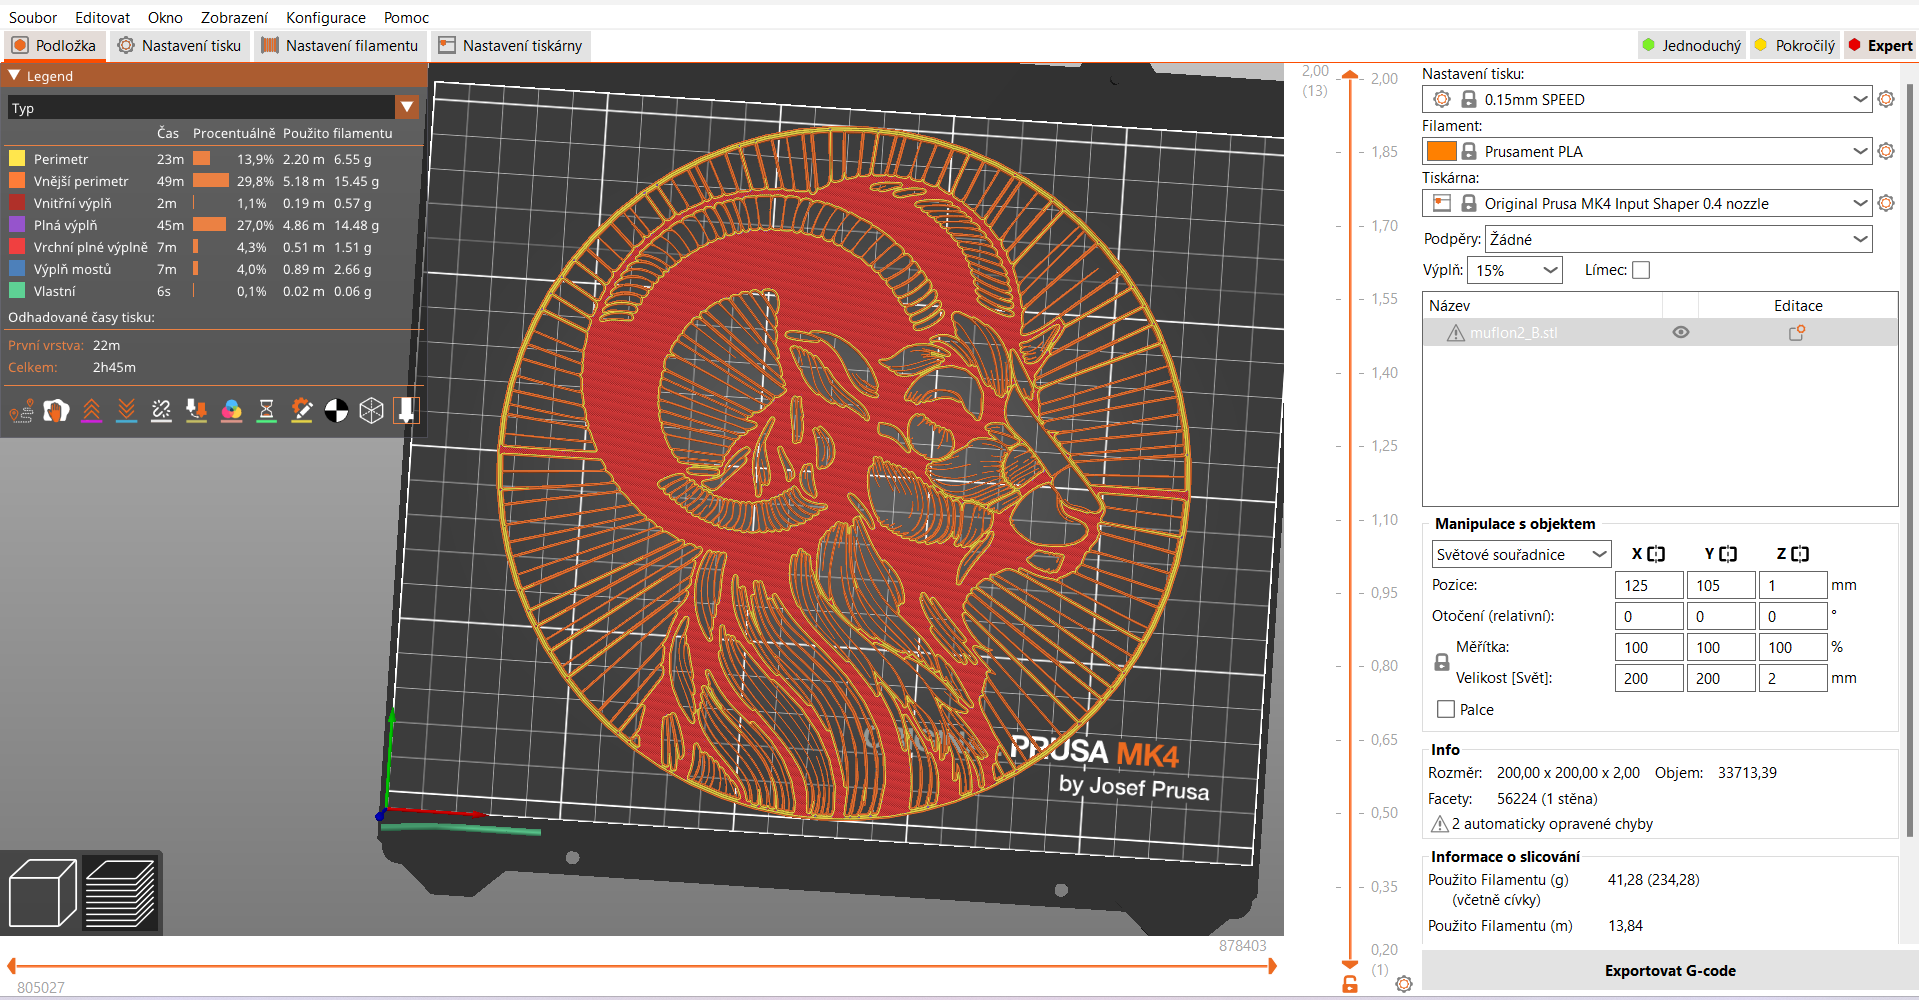Toggle center of gravity black-white circle icon
The width and height of the screenshot is (1919, 1000).
point(337,410)
